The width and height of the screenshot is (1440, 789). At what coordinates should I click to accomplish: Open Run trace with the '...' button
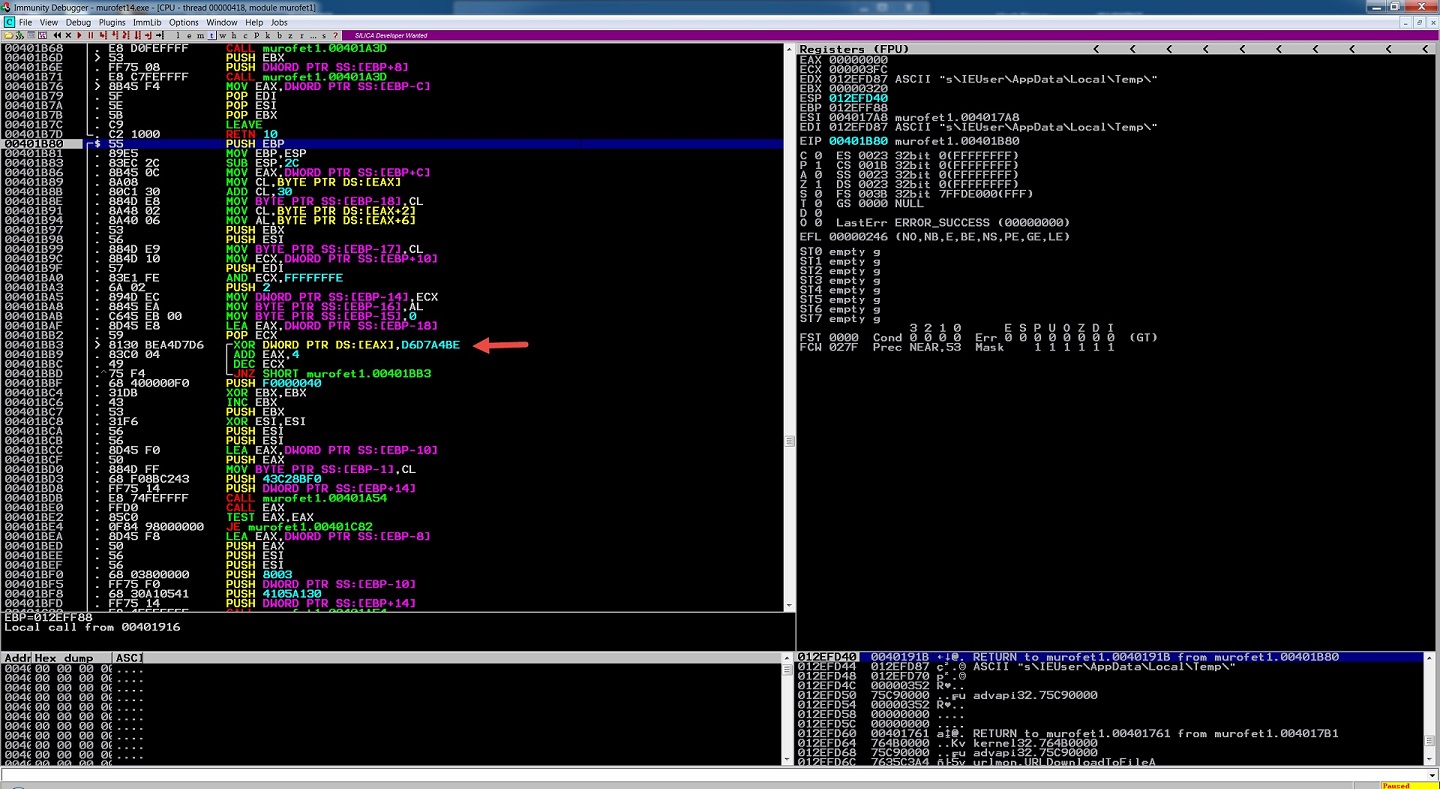[x=312, y=35]
